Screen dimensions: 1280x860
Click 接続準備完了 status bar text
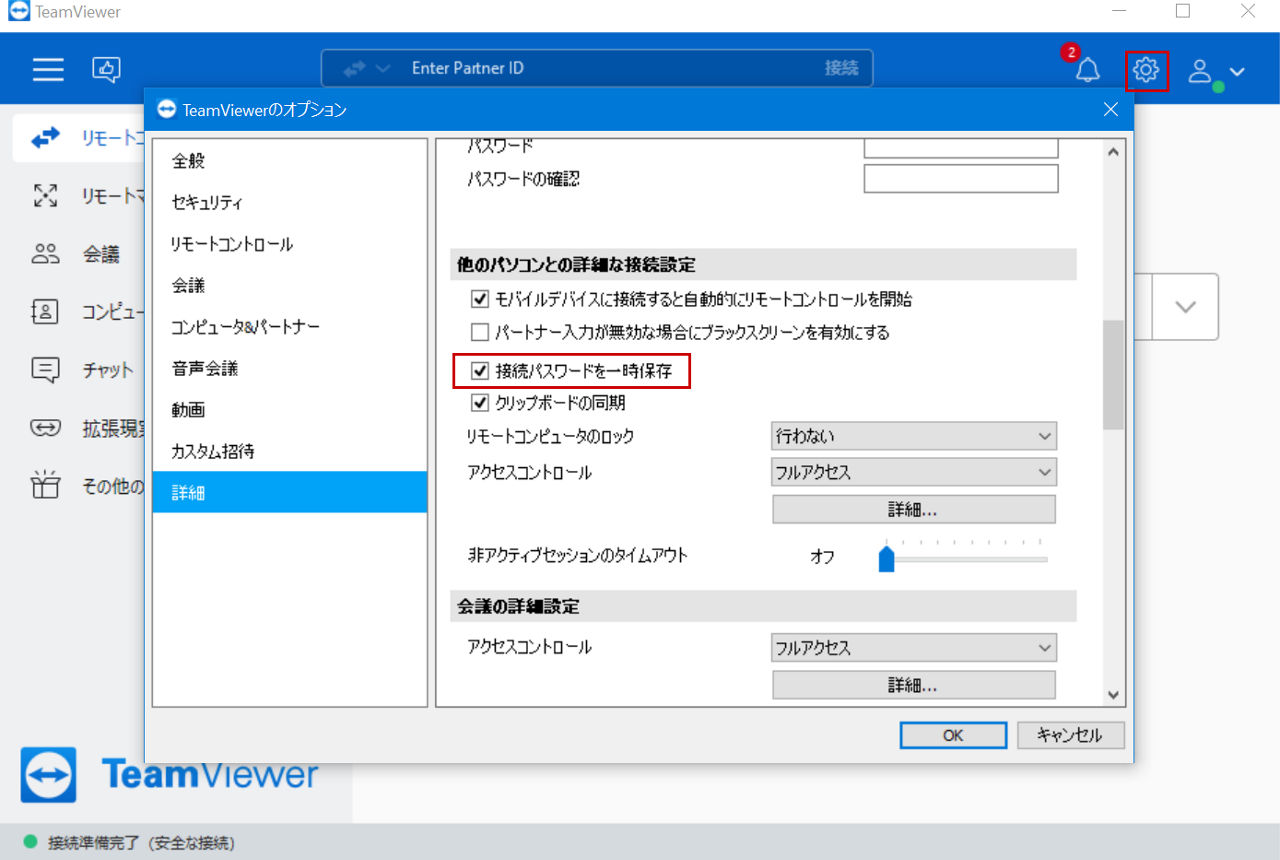[x=141, y=843]
